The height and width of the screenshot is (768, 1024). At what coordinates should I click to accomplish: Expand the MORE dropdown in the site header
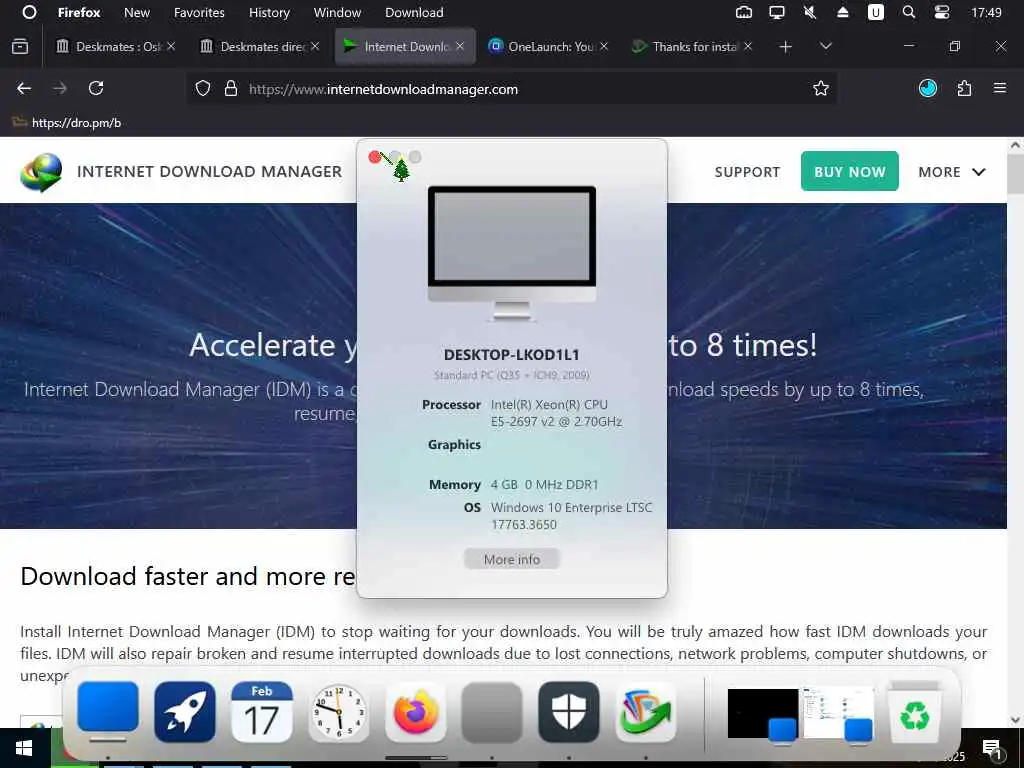pyautogui.click(x=952, y=172)
